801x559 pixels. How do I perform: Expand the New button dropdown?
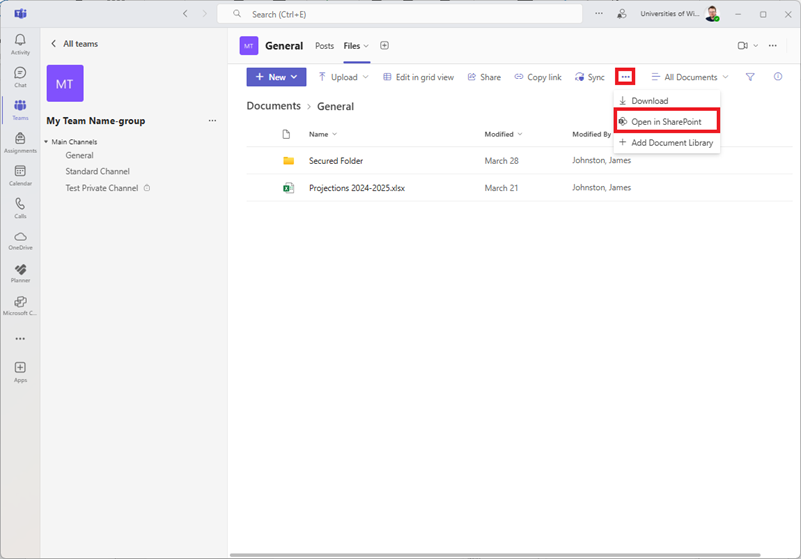coord(295,77)
